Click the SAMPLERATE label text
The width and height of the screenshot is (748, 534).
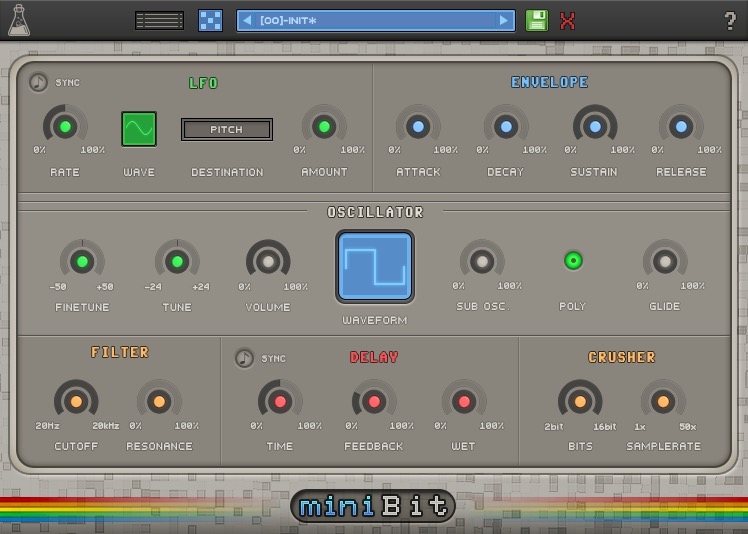pyautogui.click(x=664, y=446)
